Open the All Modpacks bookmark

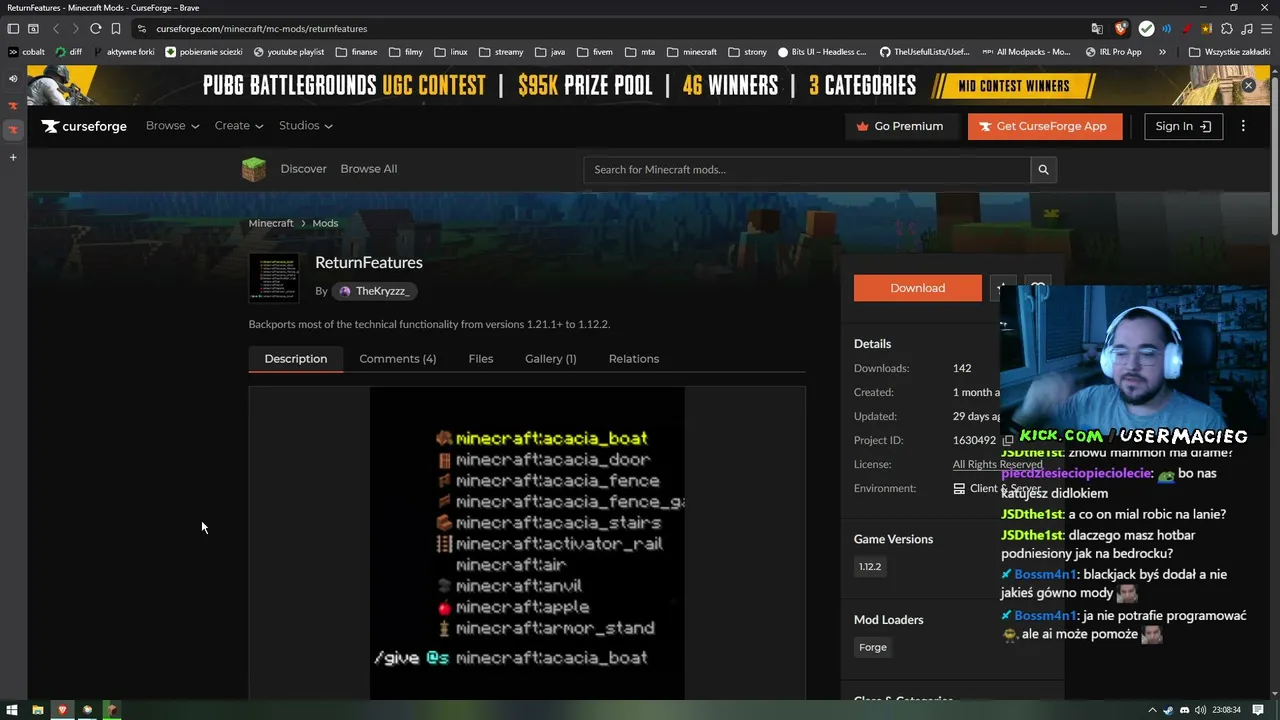pyautogui.click(x=1026, y=52)
